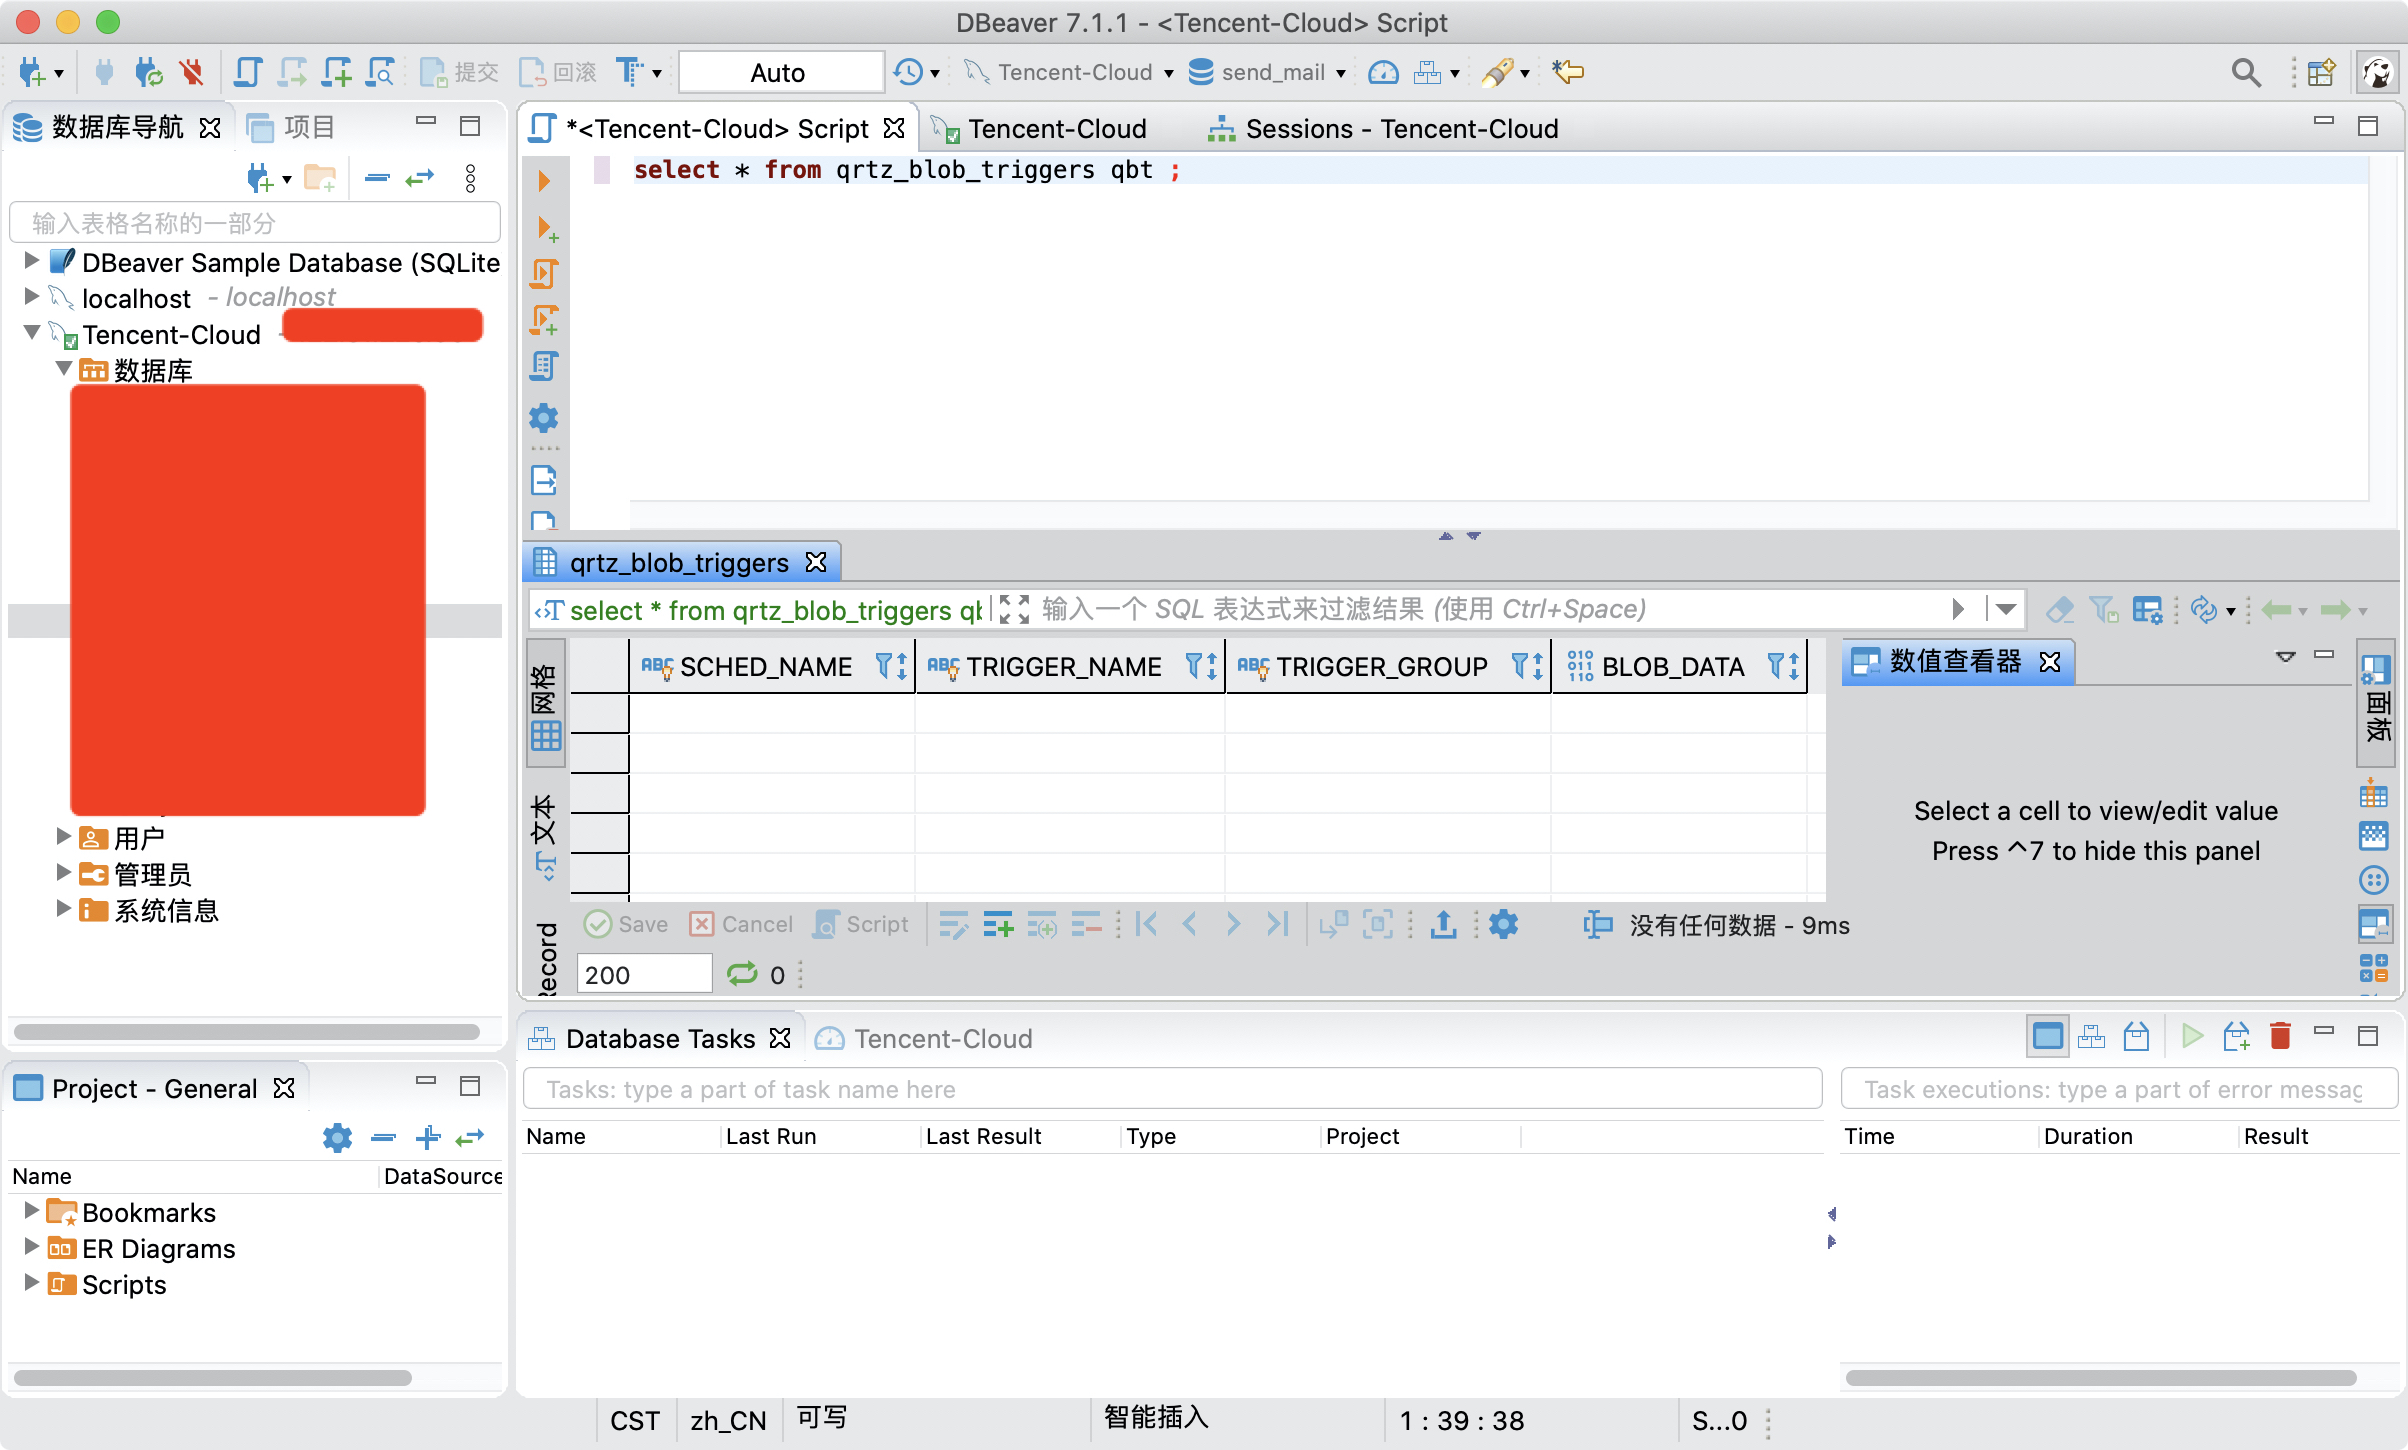This screenshot has height=1450, width=2408.
Task: Collapse all in database navigator
Action: click(x=377, y=179)
